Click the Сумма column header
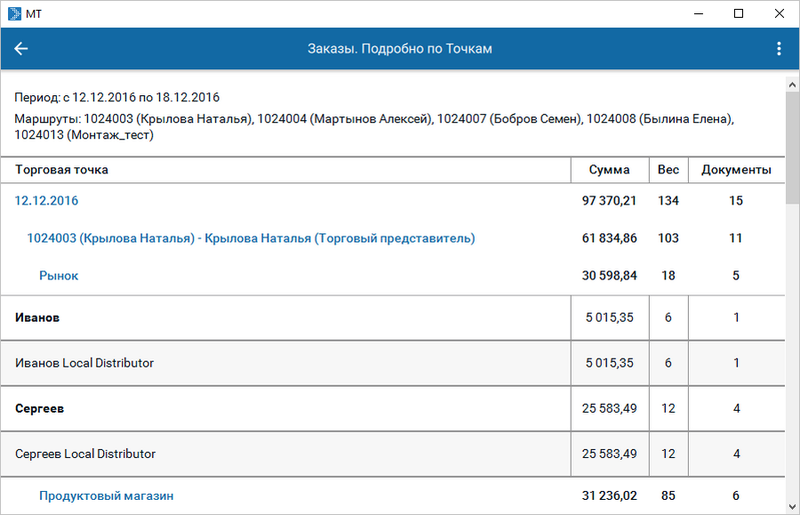Image resolution: width=800 pixels, height=515 pixels. (x=609, y=170)
